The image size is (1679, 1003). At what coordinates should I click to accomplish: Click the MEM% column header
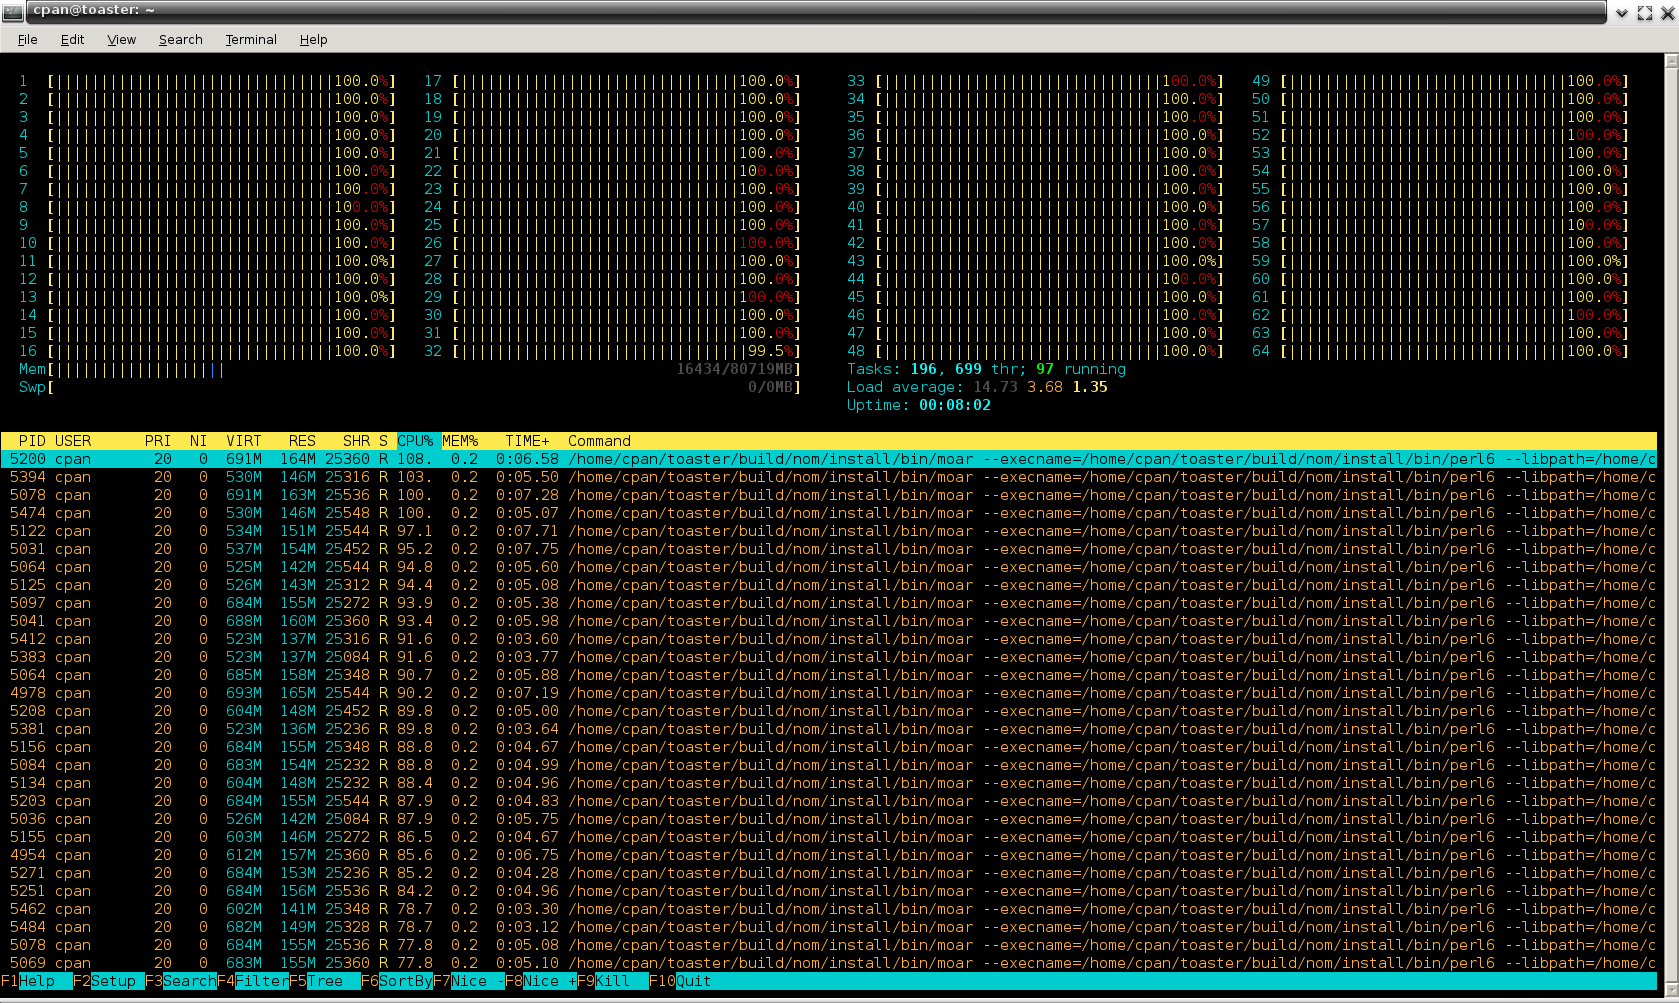click(x=460, y=441)
